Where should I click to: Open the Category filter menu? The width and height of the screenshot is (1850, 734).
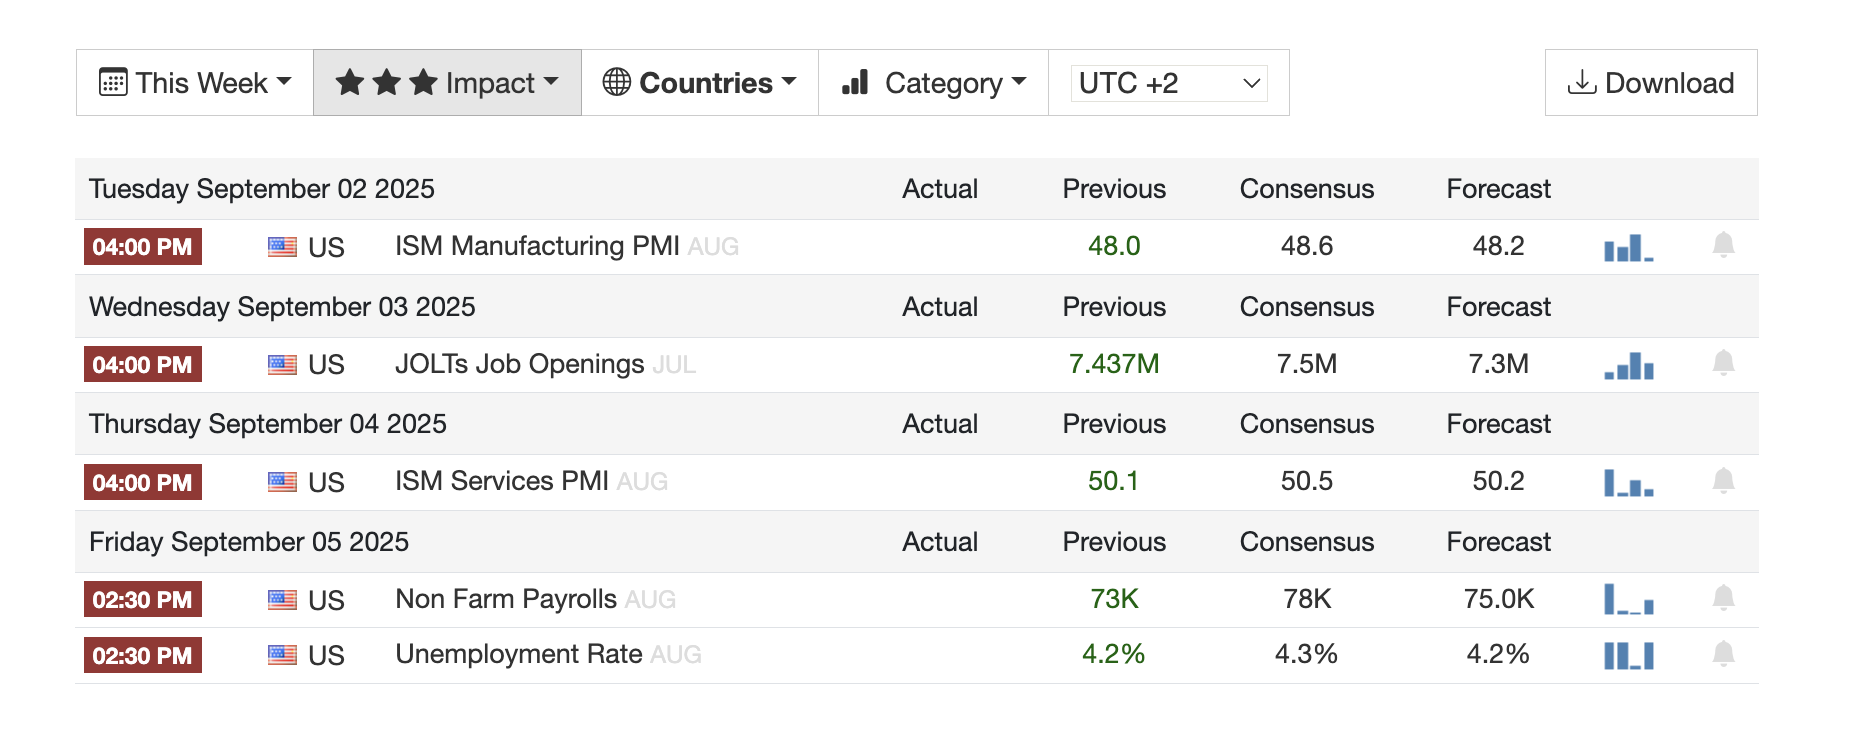[x=933, y=83]
